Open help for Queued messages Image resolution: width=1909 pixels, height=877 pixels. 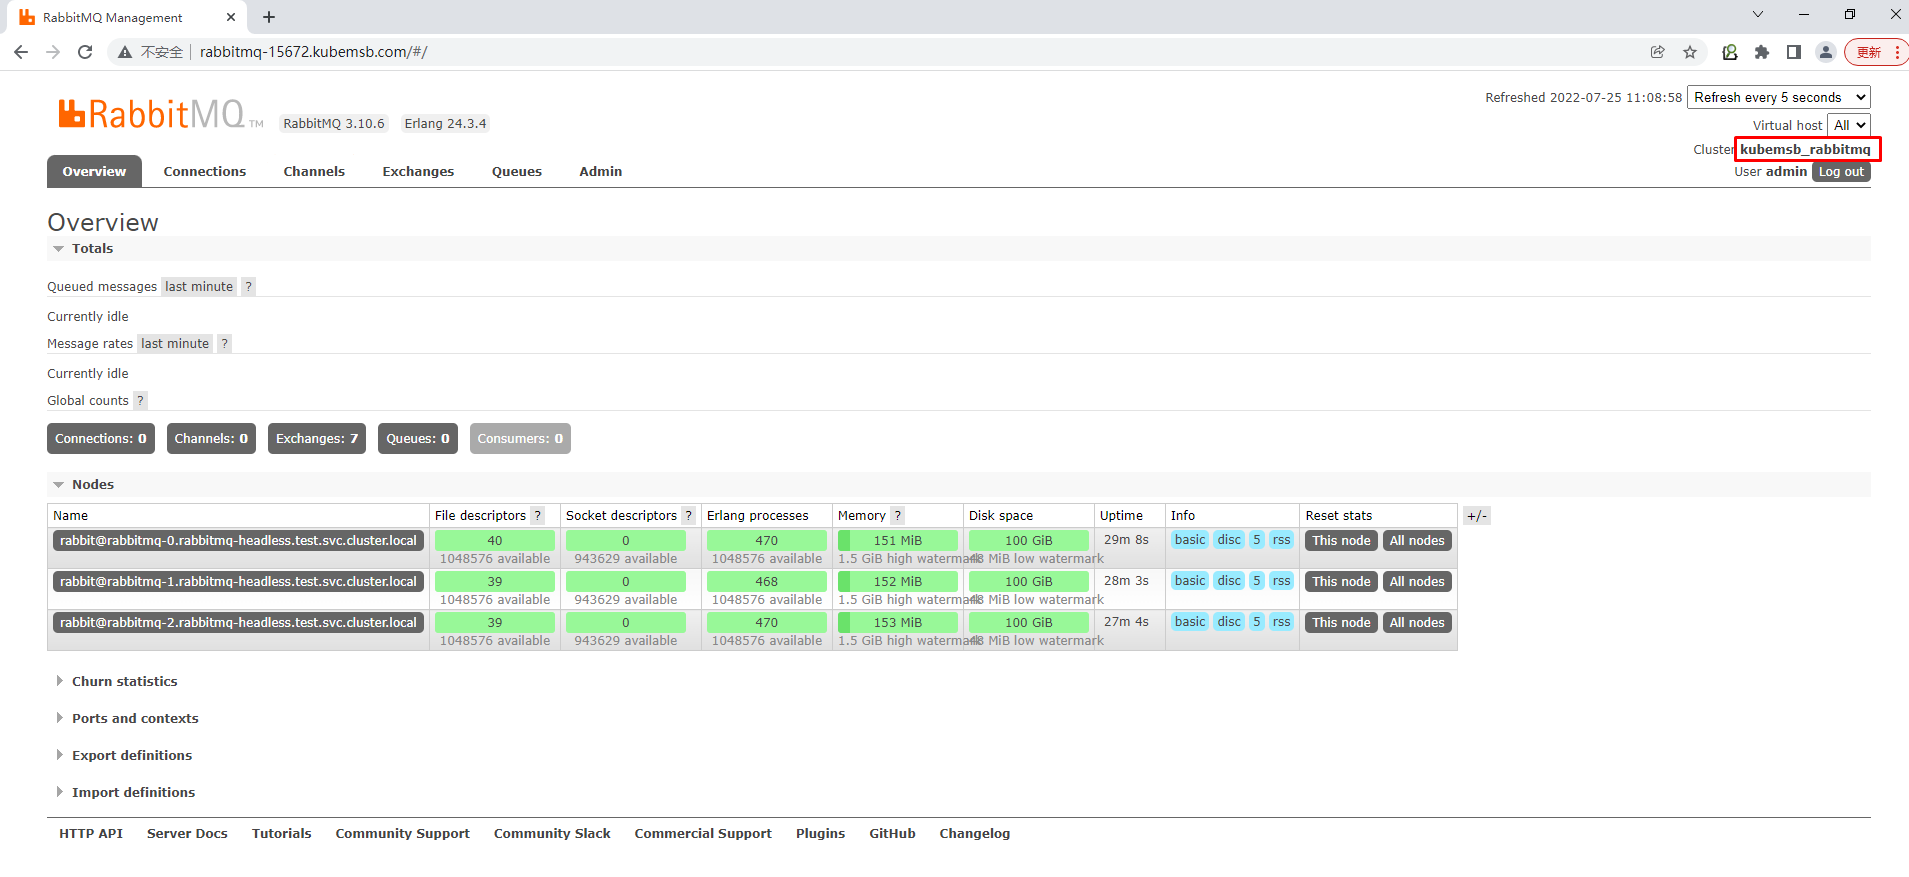[249, 287]
